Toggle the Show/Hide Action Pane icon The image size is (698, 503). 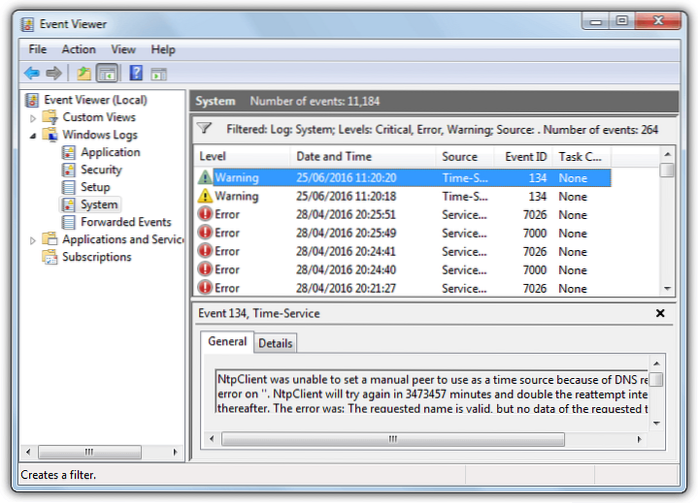(158, 73)
